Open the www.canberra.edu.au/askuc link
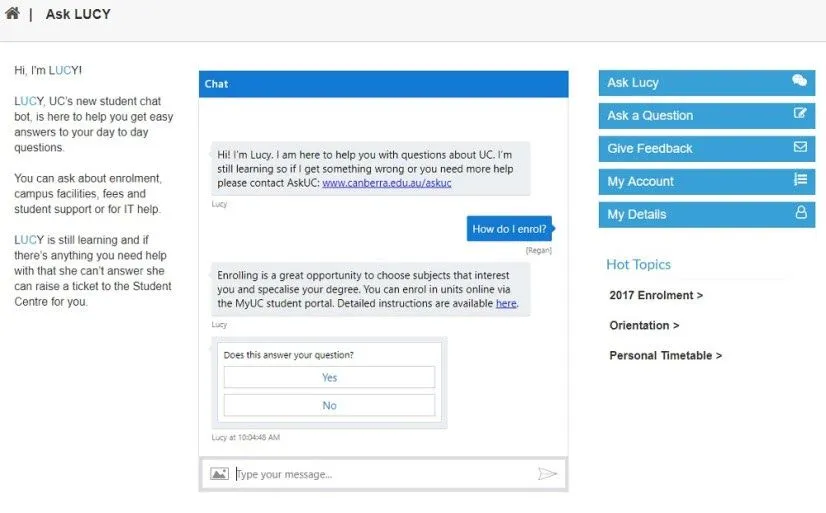This screenshot has width=826, height=513. coord(387,183)
